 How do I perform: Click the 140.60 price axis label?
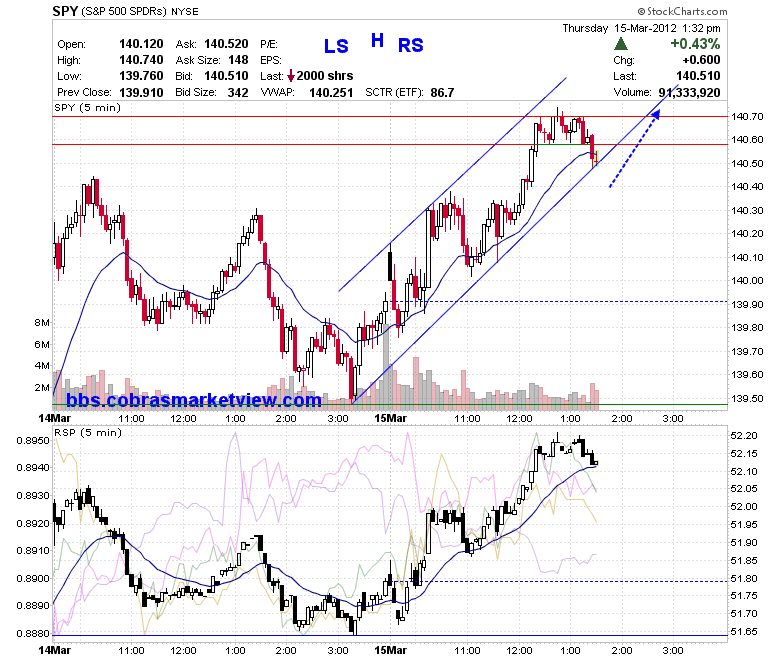coord(747,140)
